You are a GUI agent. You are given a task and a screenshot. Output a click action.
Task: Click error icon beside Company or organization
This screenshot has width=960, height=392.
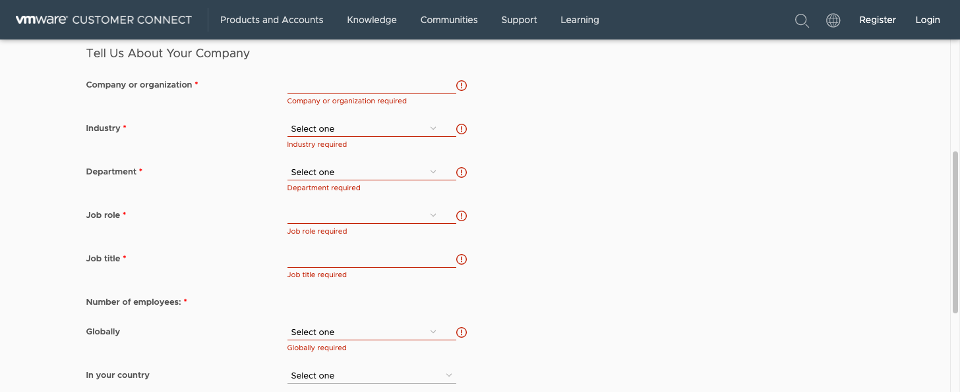462,86
